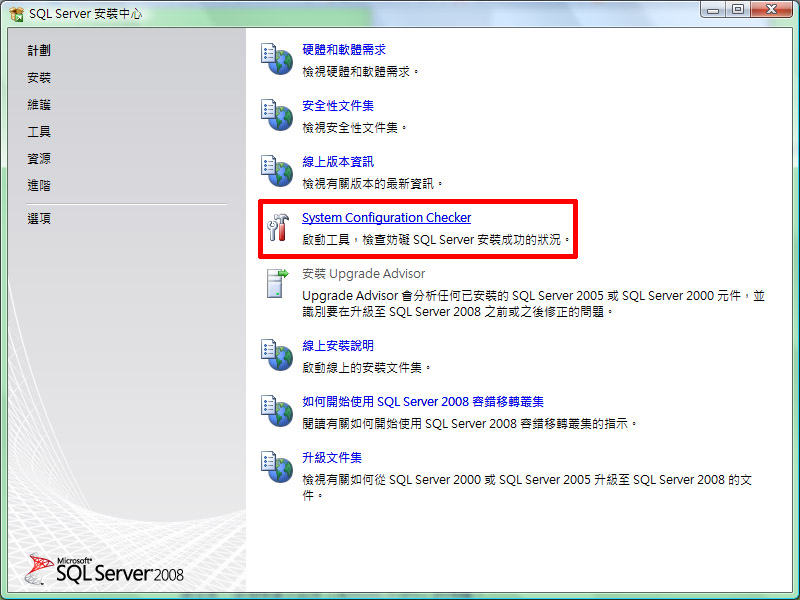Select 資源 in the left sidebar

(x=39, y=159)
